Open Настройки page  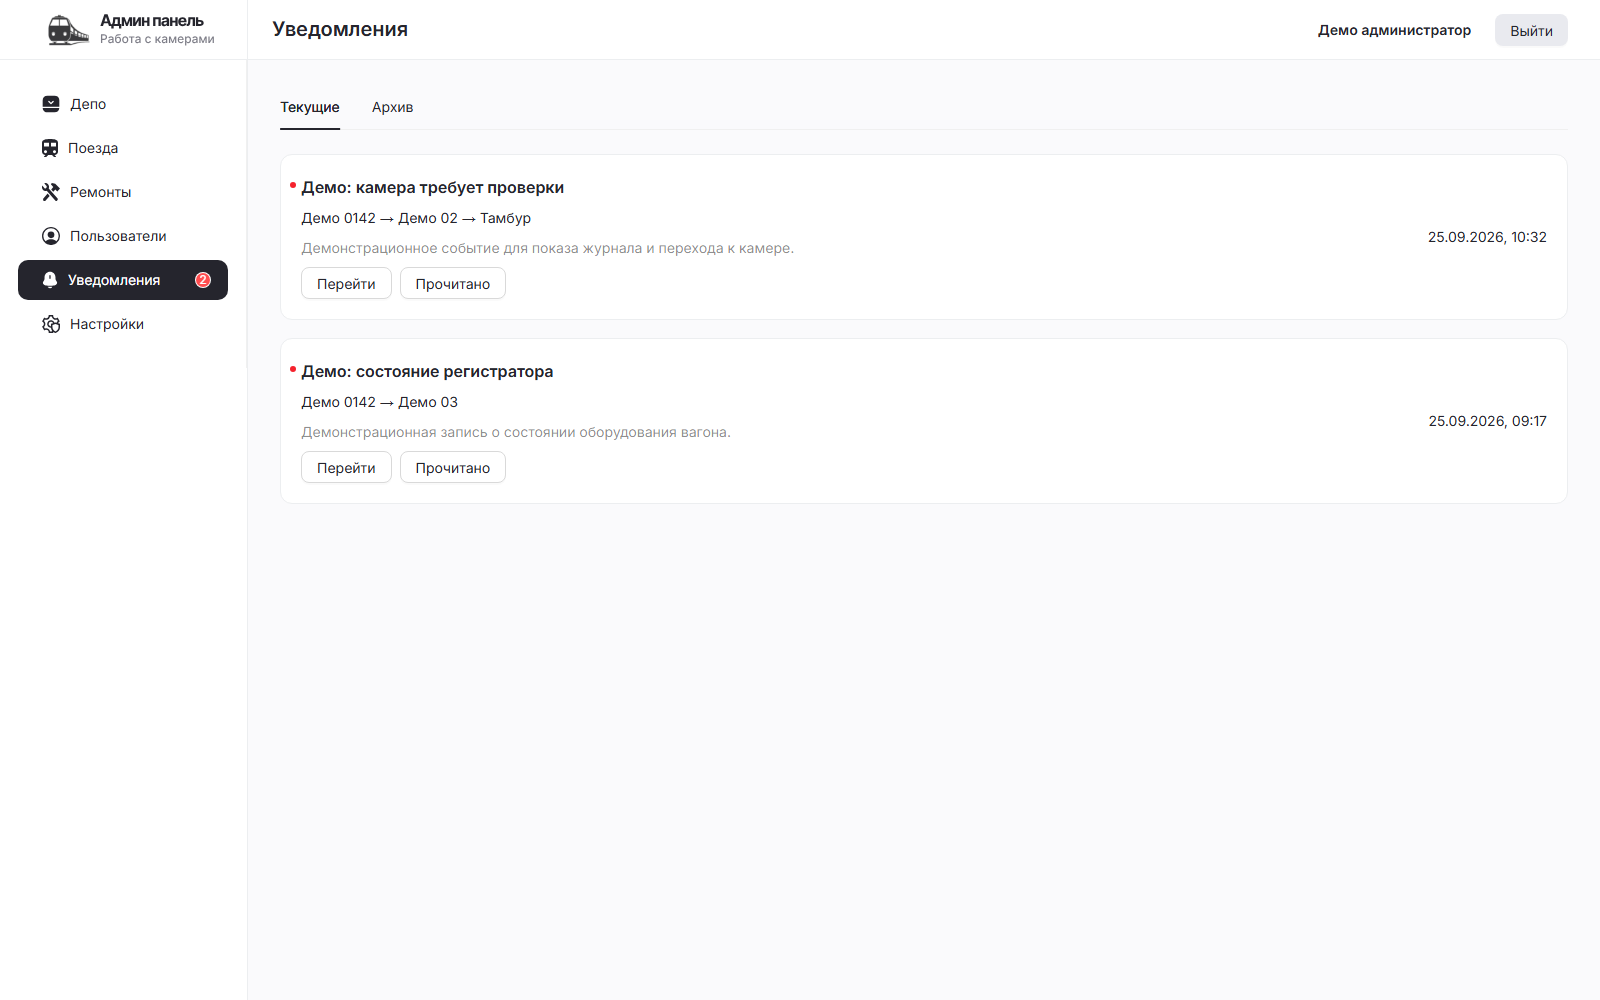(123, 324)
